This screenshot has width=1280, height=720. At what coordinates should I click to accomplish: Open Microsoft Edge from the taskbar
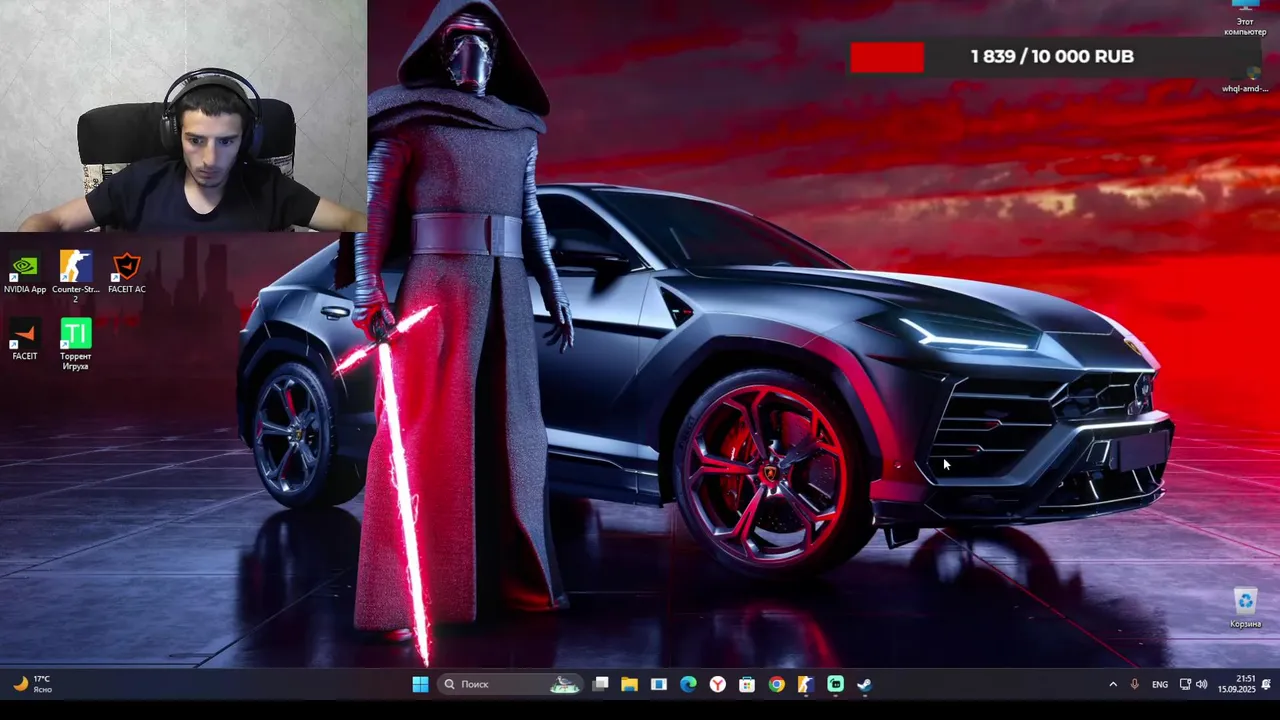688,684
